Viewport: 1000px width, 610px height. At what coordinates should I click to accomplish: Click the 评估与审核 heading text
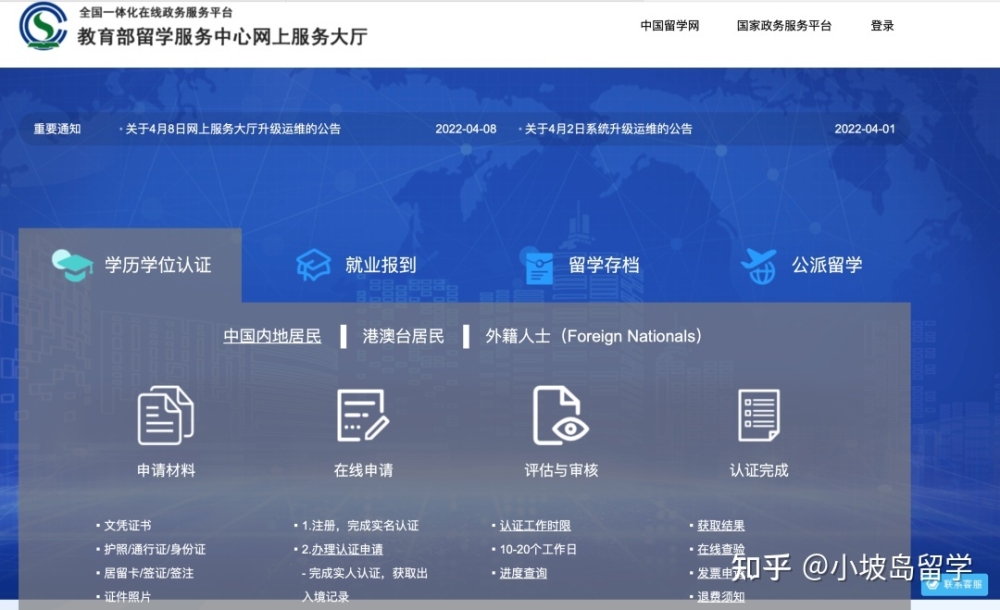click(561, 470)
